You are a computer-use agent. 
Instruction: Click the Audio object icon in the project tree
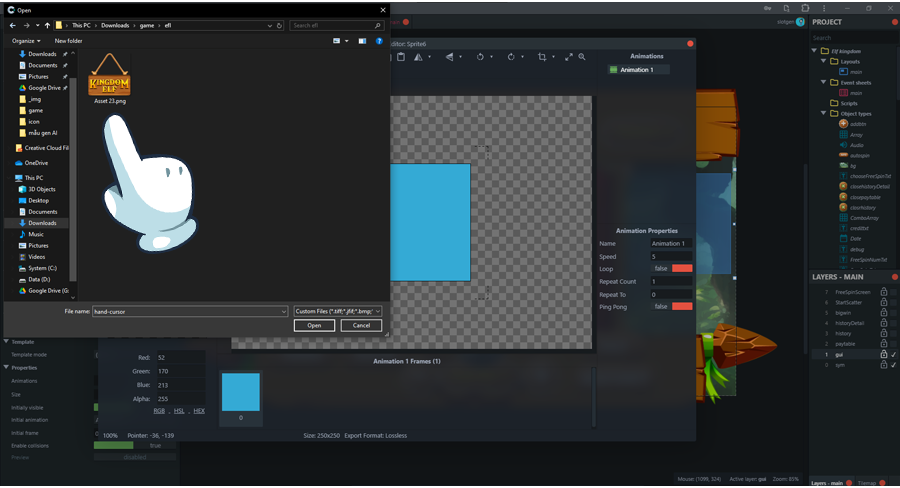pos(843,145)
